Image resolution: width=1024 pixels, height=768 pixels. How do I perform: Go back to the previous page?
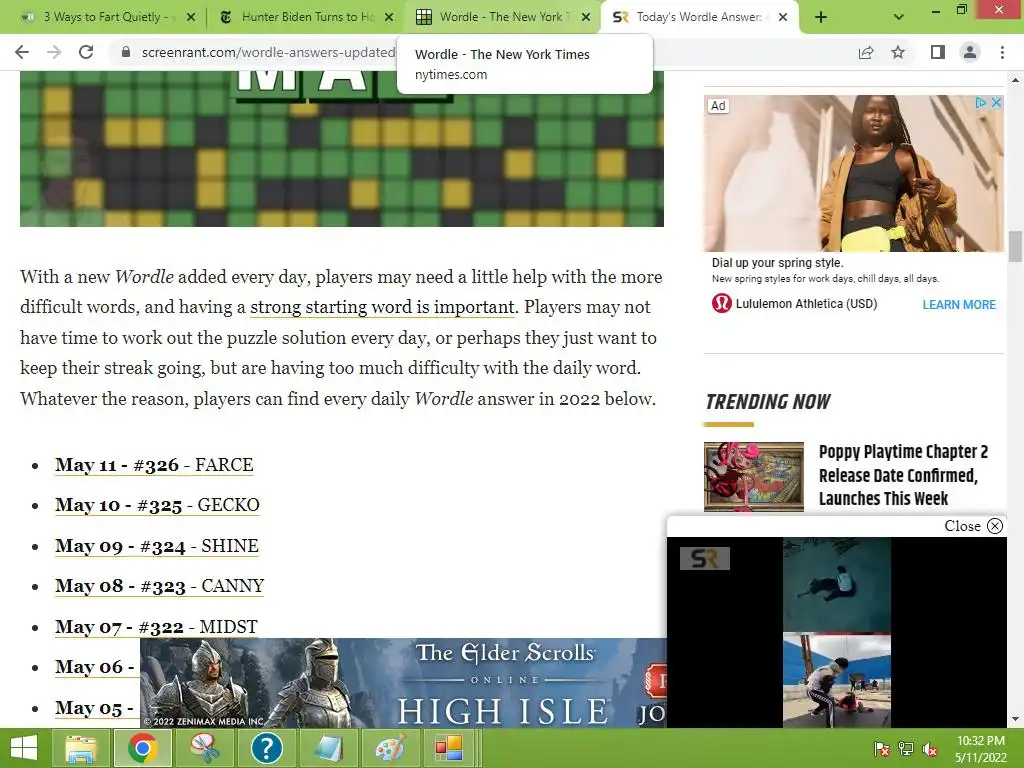click(22, 52)
